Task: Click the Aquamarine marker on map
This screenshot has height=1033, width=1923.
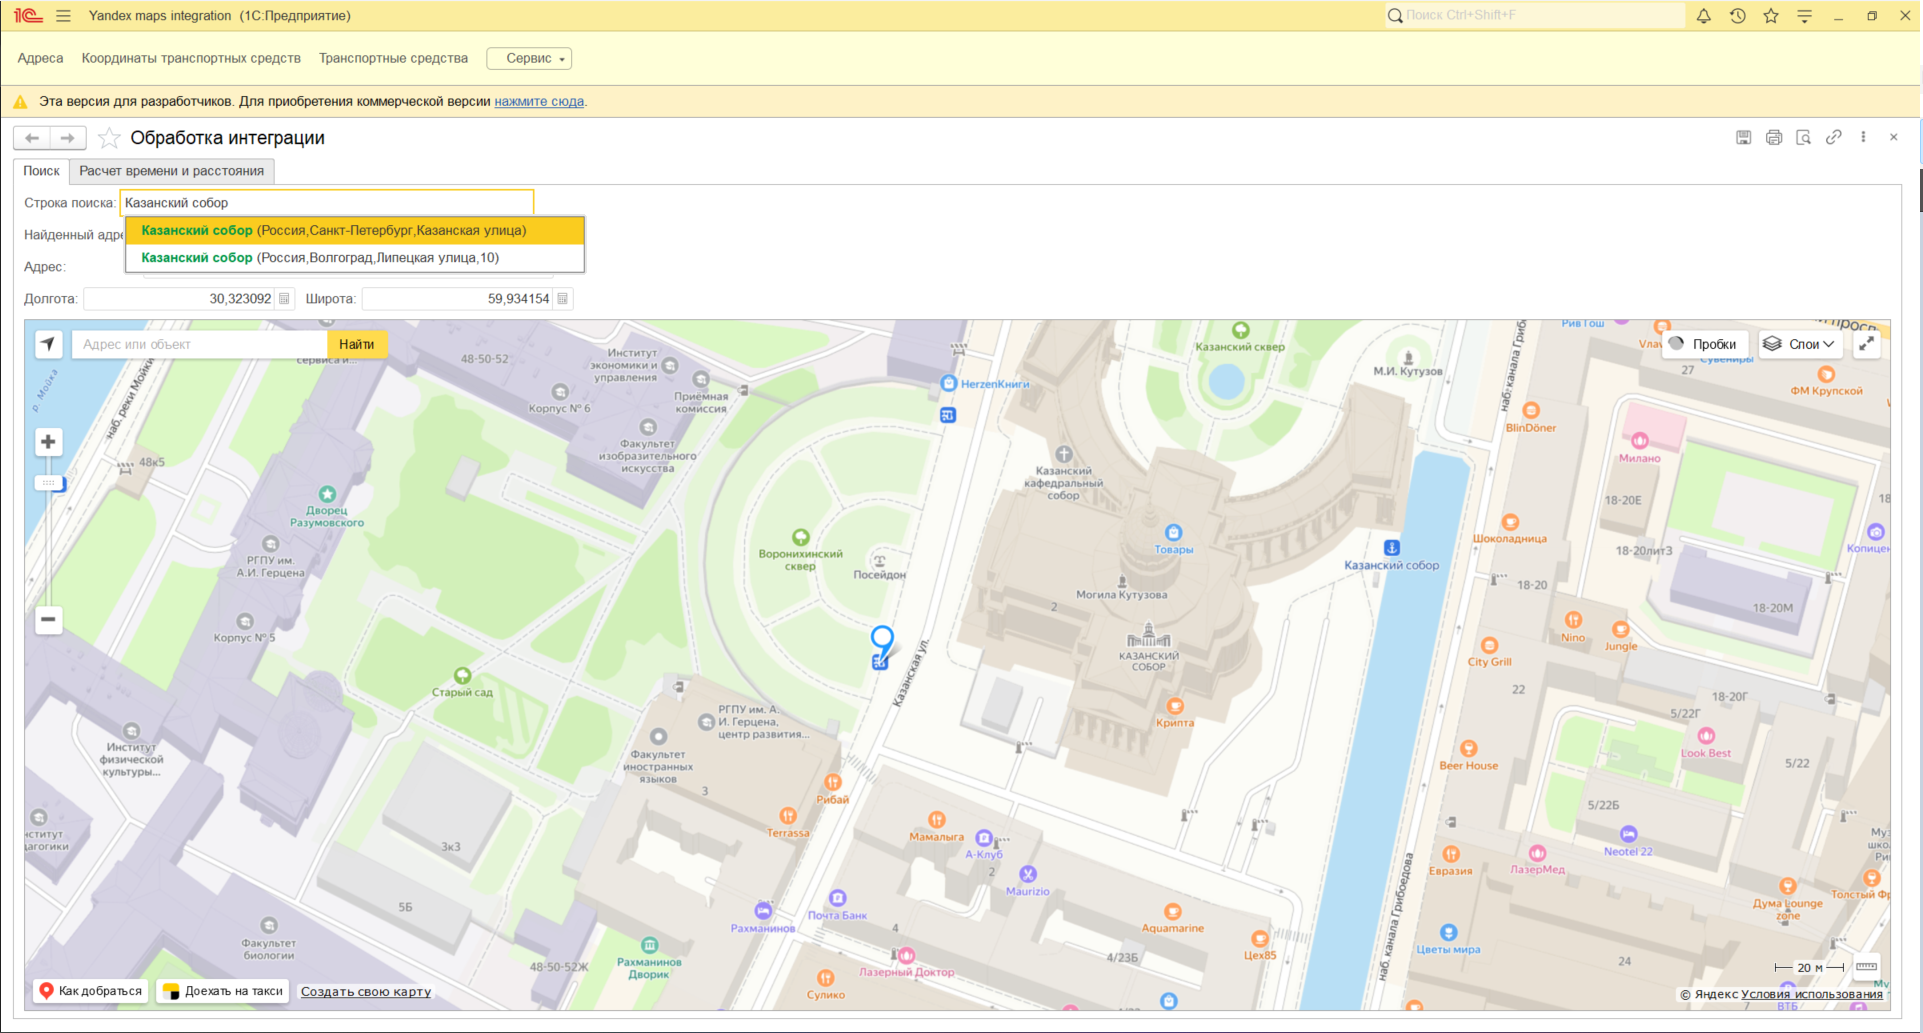Action: pos(1173,912)
